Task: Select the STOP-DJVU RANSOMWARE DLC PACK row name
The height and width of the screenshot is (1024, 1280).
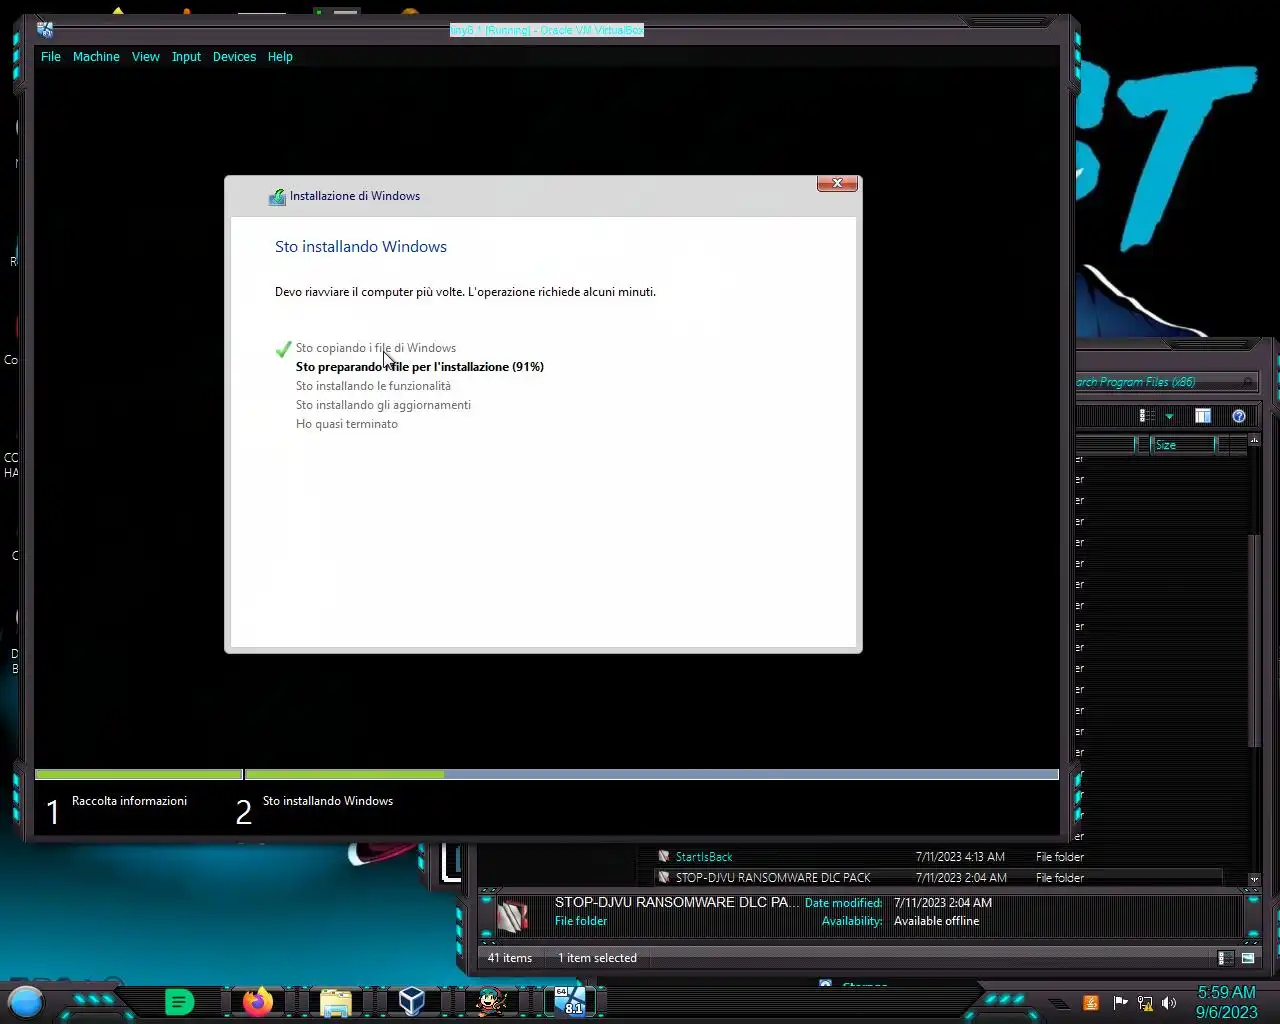Action: pyautogui.click(x=773, y=878)
